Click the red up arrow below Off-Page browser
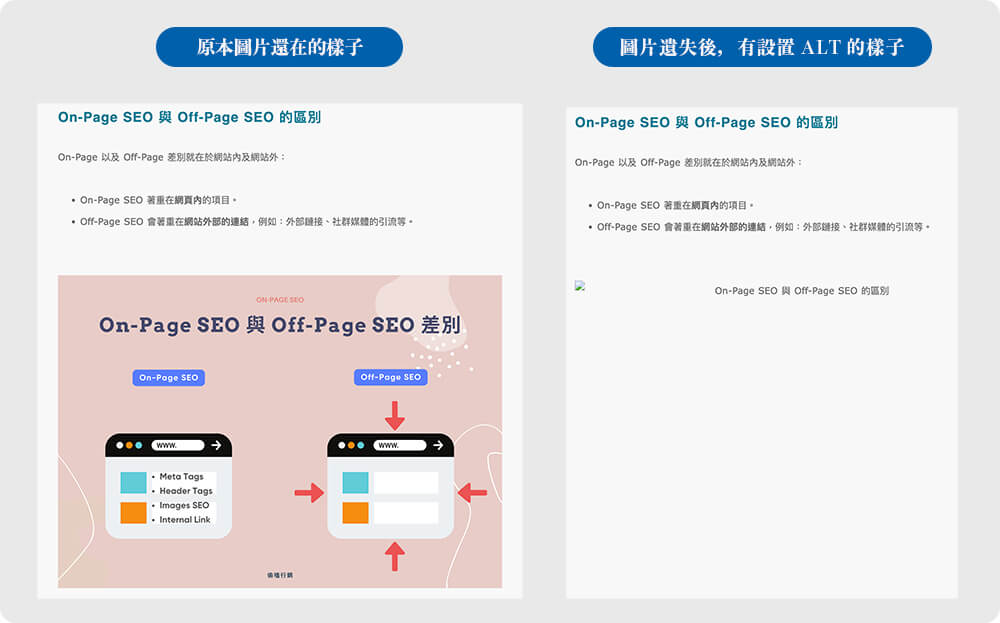This screenshot has width=1000, height=623. [x=395, y=556]
